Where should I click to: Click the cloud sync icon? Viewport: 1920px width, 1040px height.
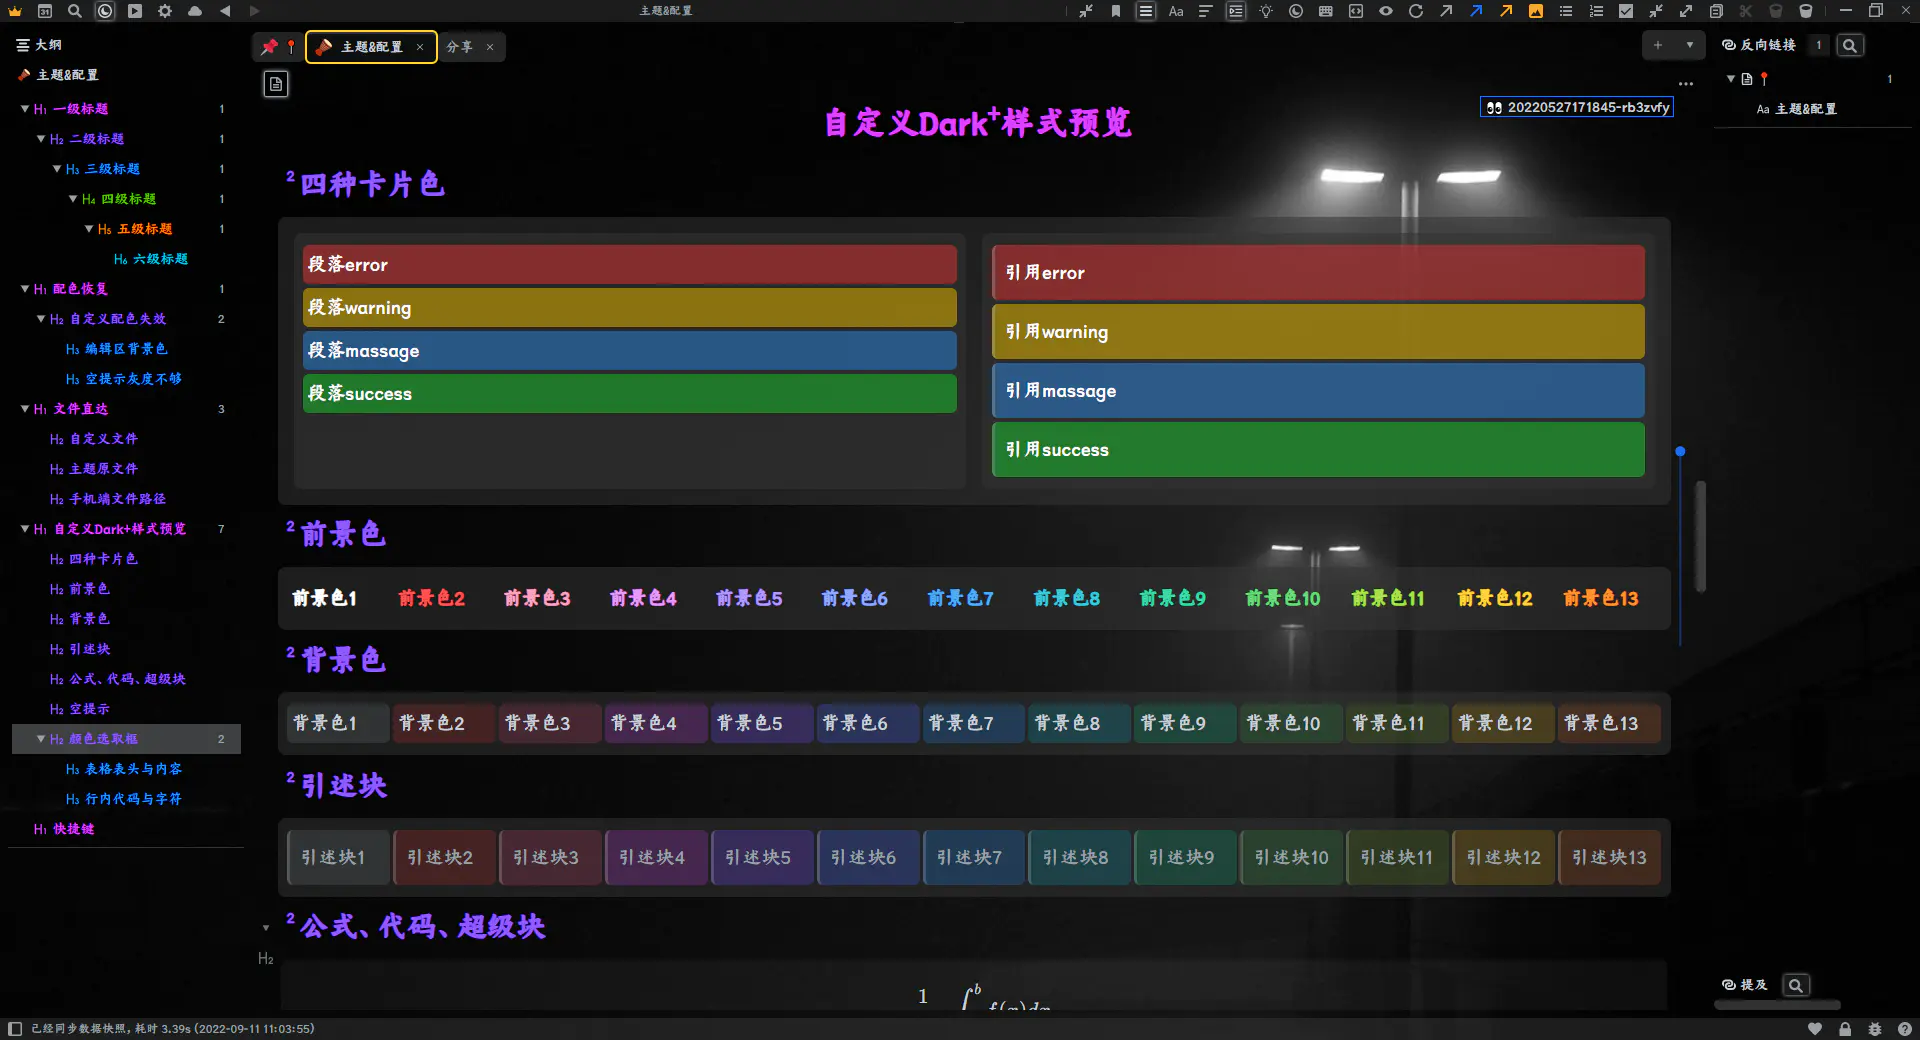[x=195, y=11]
